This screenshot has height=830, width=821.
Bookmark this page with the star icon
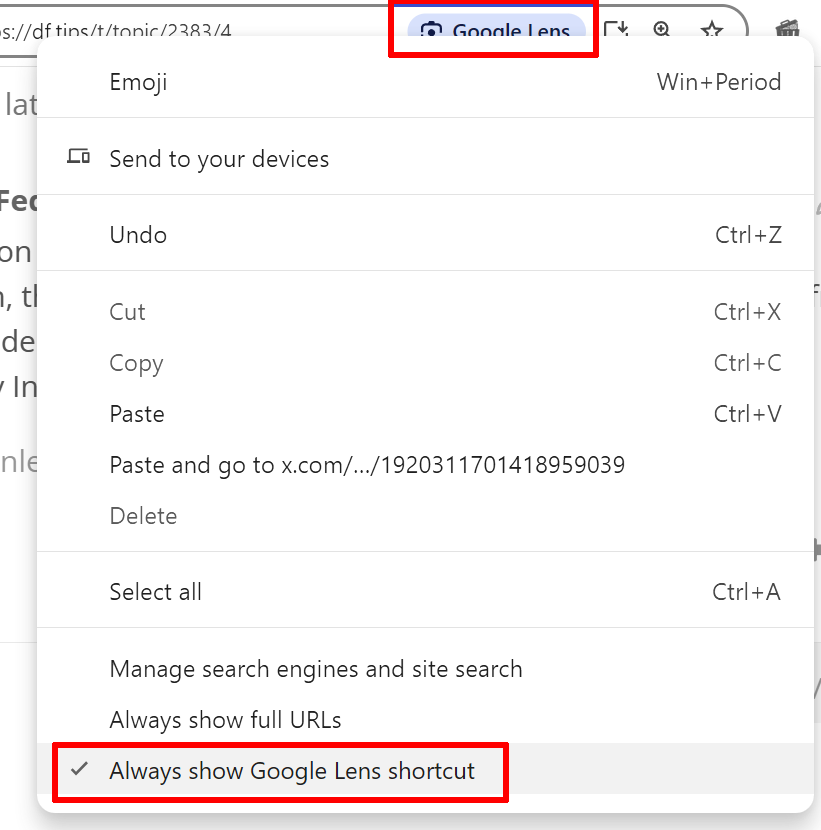pos(711,30)
